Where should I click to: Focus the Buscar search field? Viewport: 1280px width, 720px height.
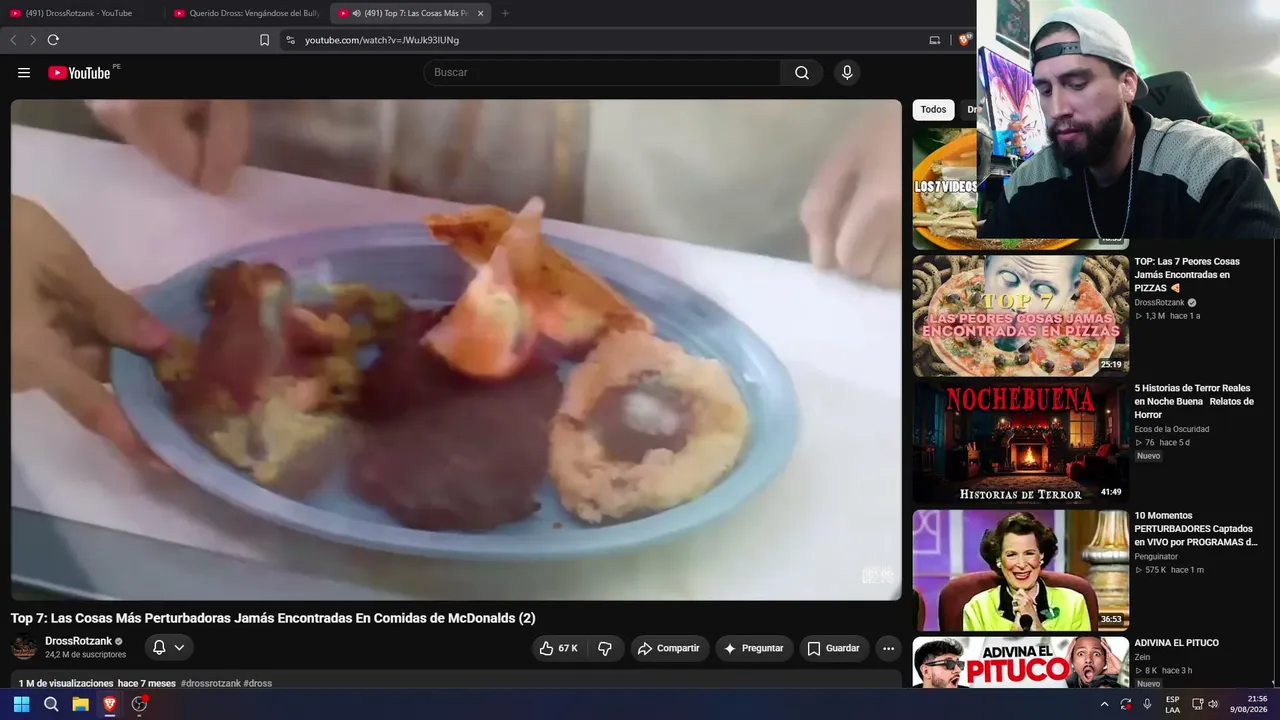(x=603, y=73)
